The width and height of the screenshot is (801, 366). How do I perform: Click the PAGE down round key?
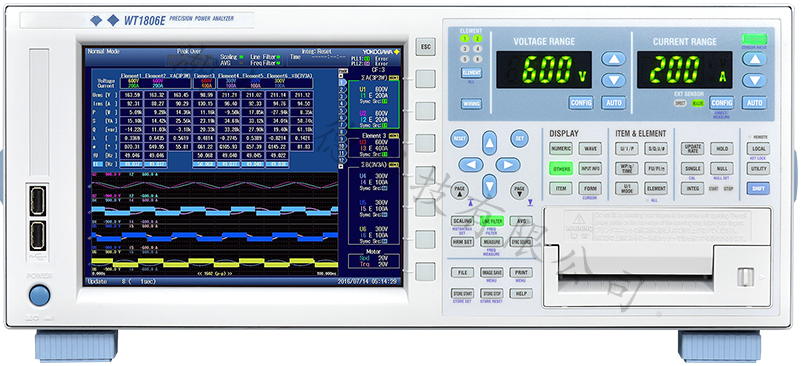pyautogui.click(x=520, y=191)
